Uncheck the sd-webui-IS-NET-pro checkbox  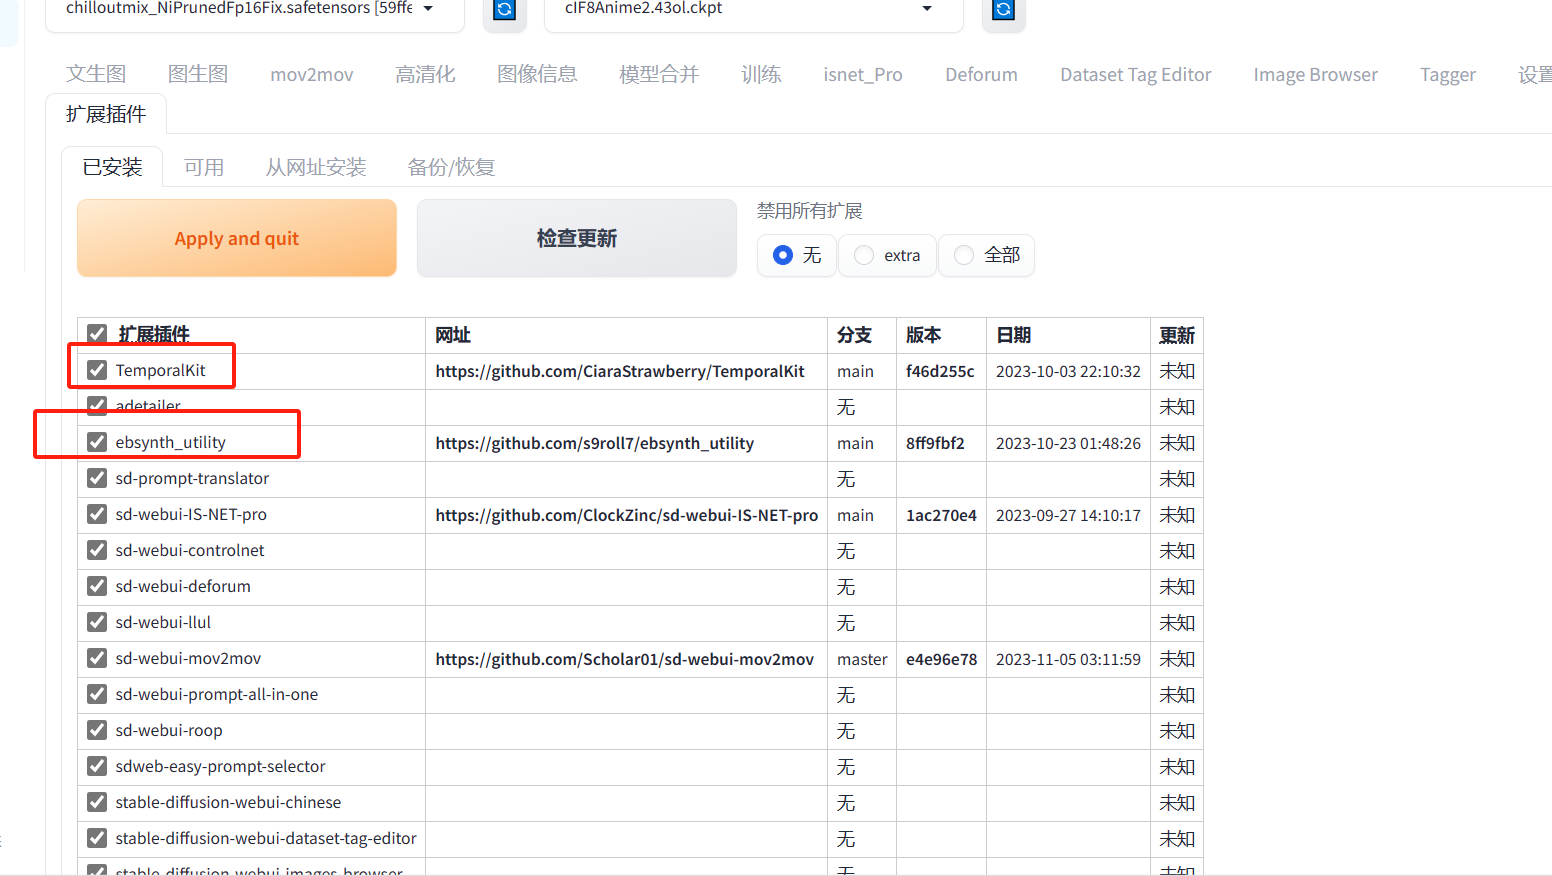pyautogui.click(x=97, y=514)
